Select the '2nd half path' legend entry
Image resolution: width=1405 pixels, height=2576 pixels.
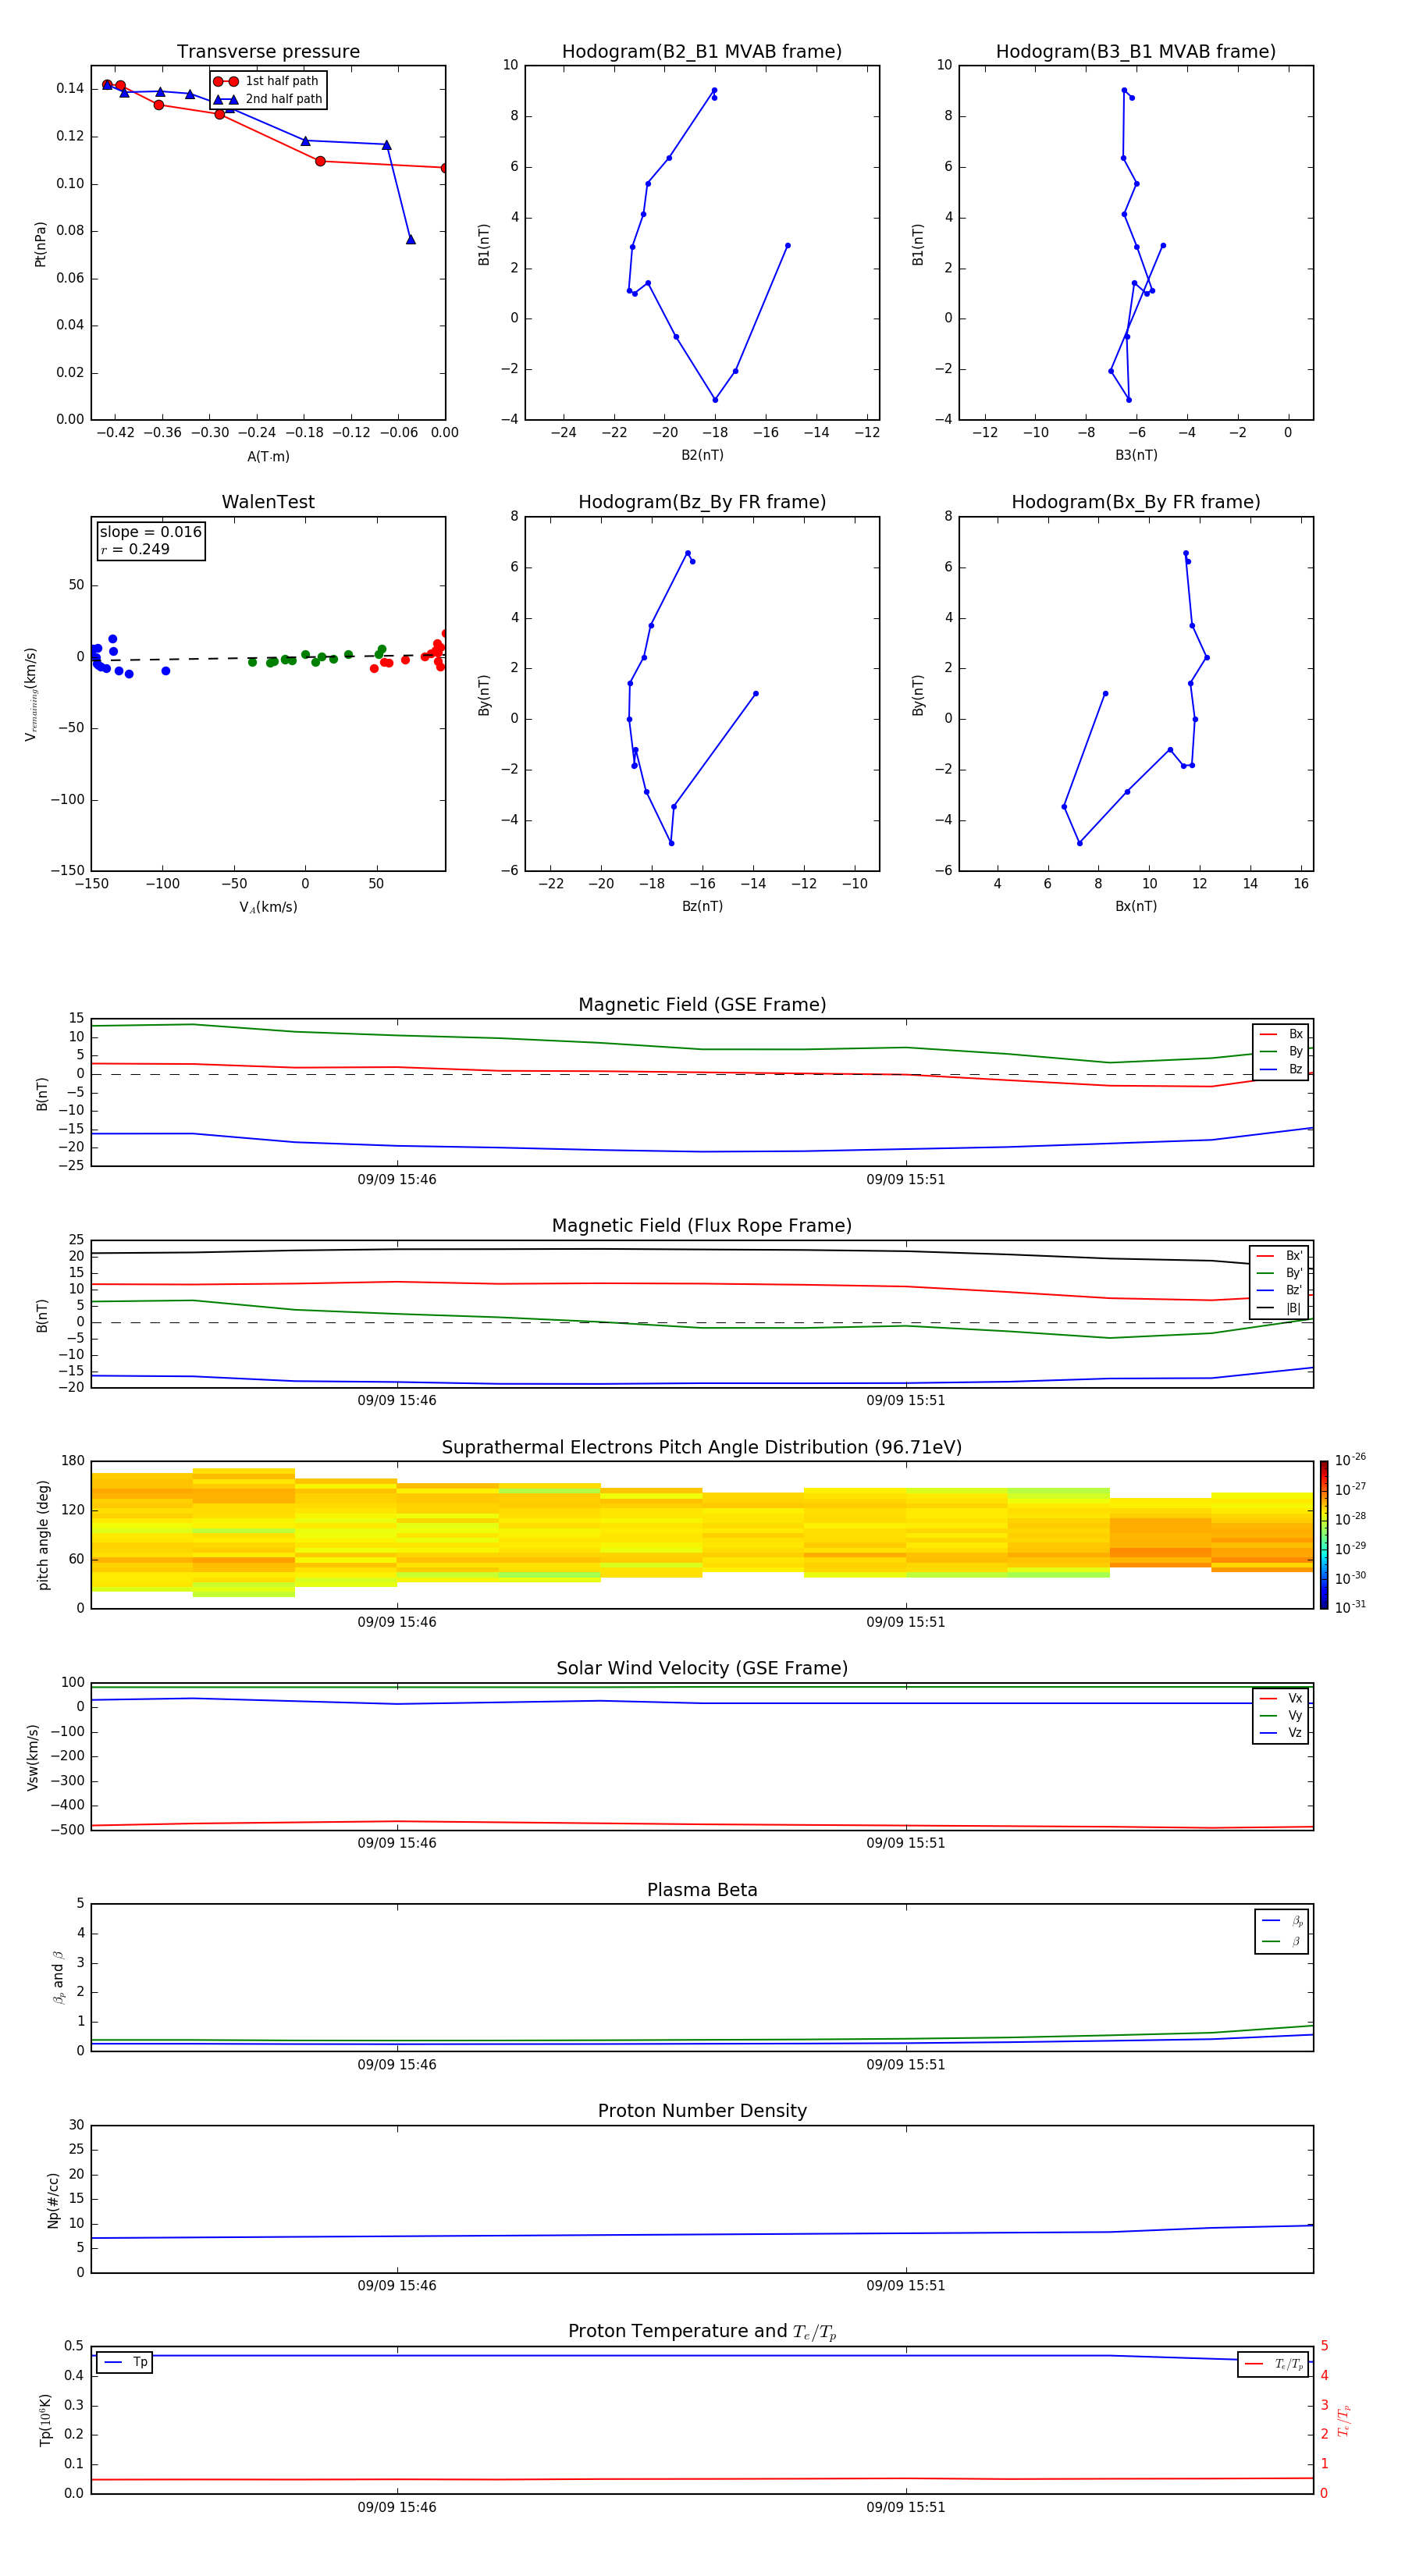point(268,99)
